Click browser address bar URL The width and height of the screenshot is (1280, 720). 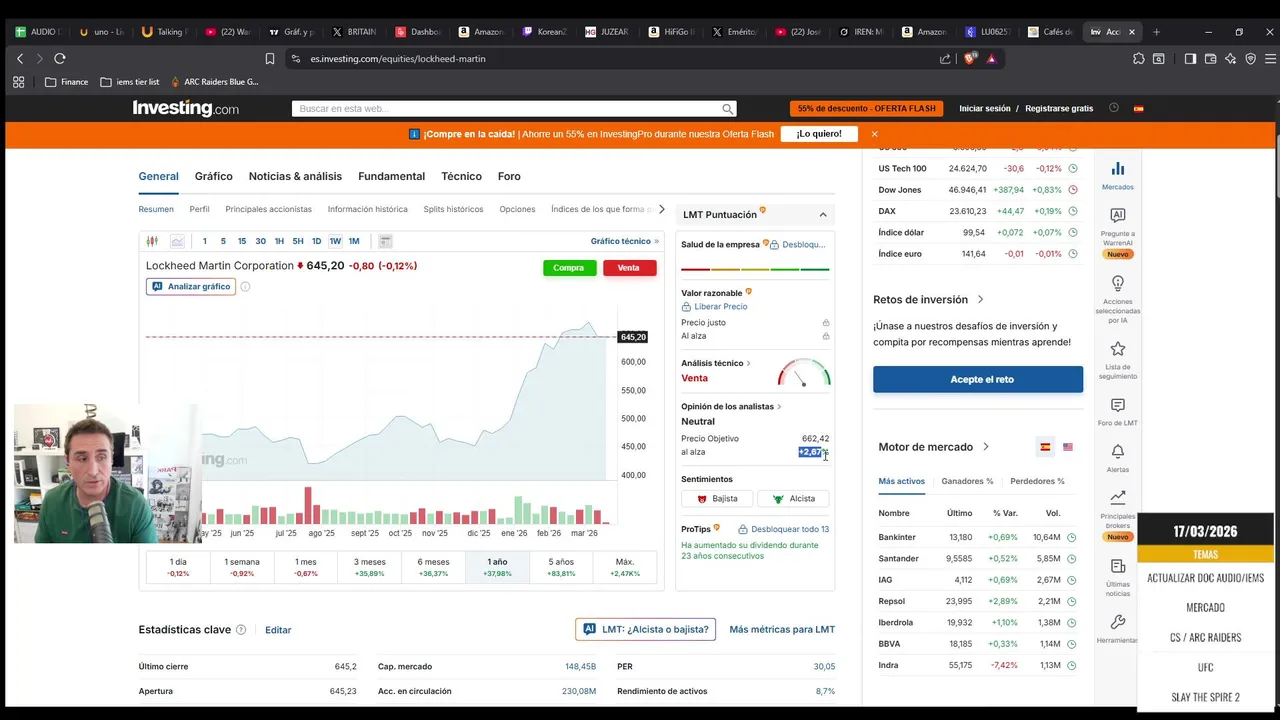coord(398,59)
